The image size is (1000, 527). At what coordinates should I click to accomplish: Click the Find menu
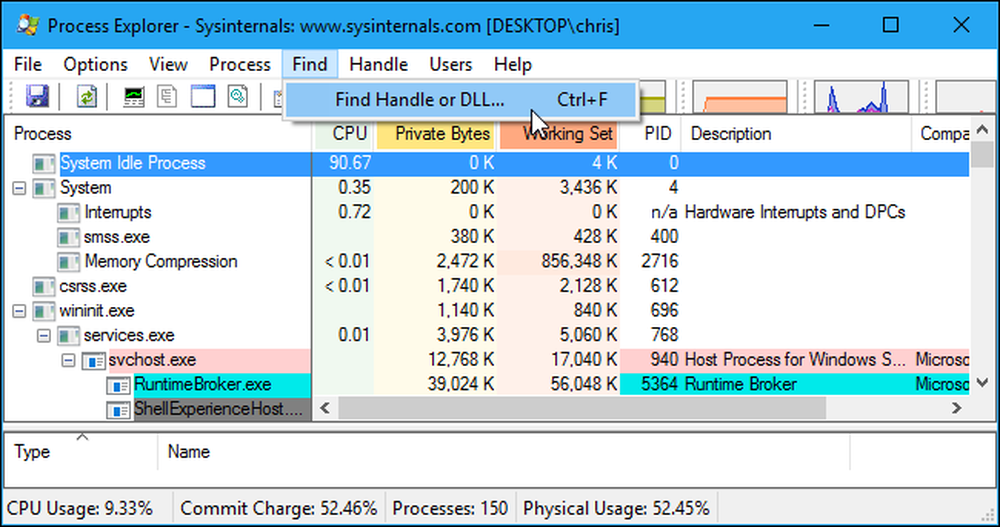[310, 64]
